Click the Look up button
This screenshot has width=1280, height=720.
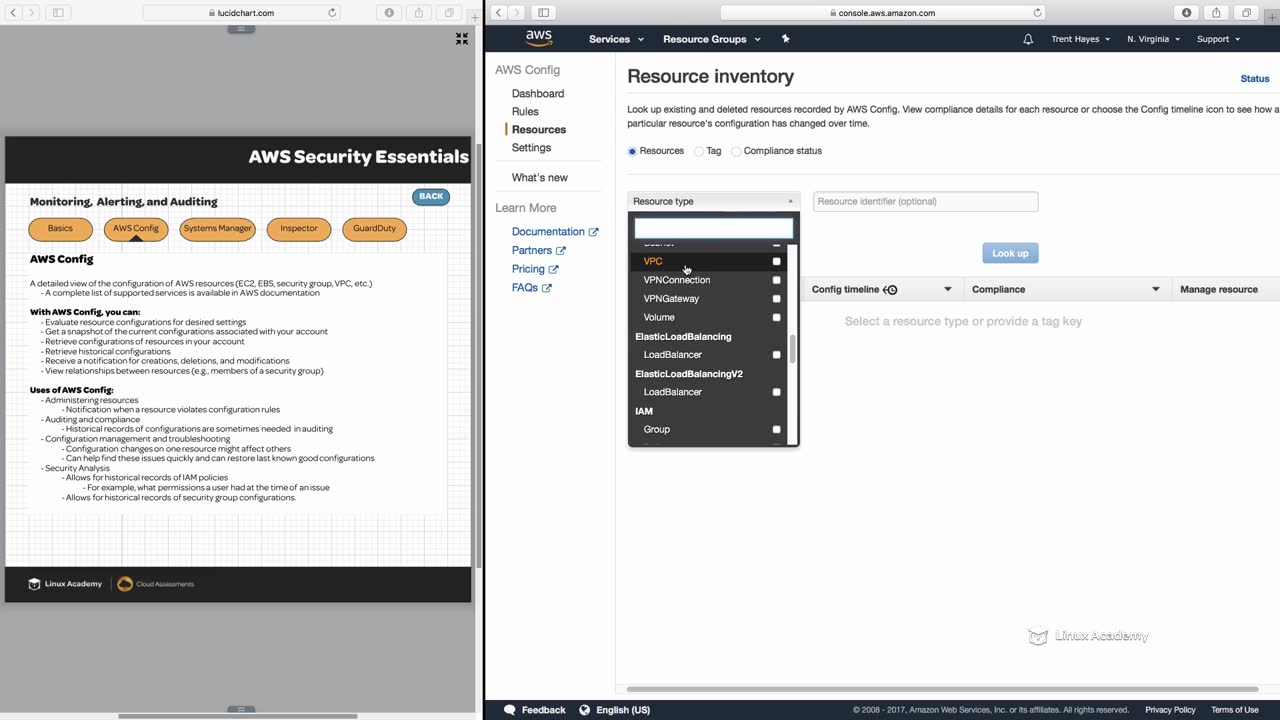1010,253
